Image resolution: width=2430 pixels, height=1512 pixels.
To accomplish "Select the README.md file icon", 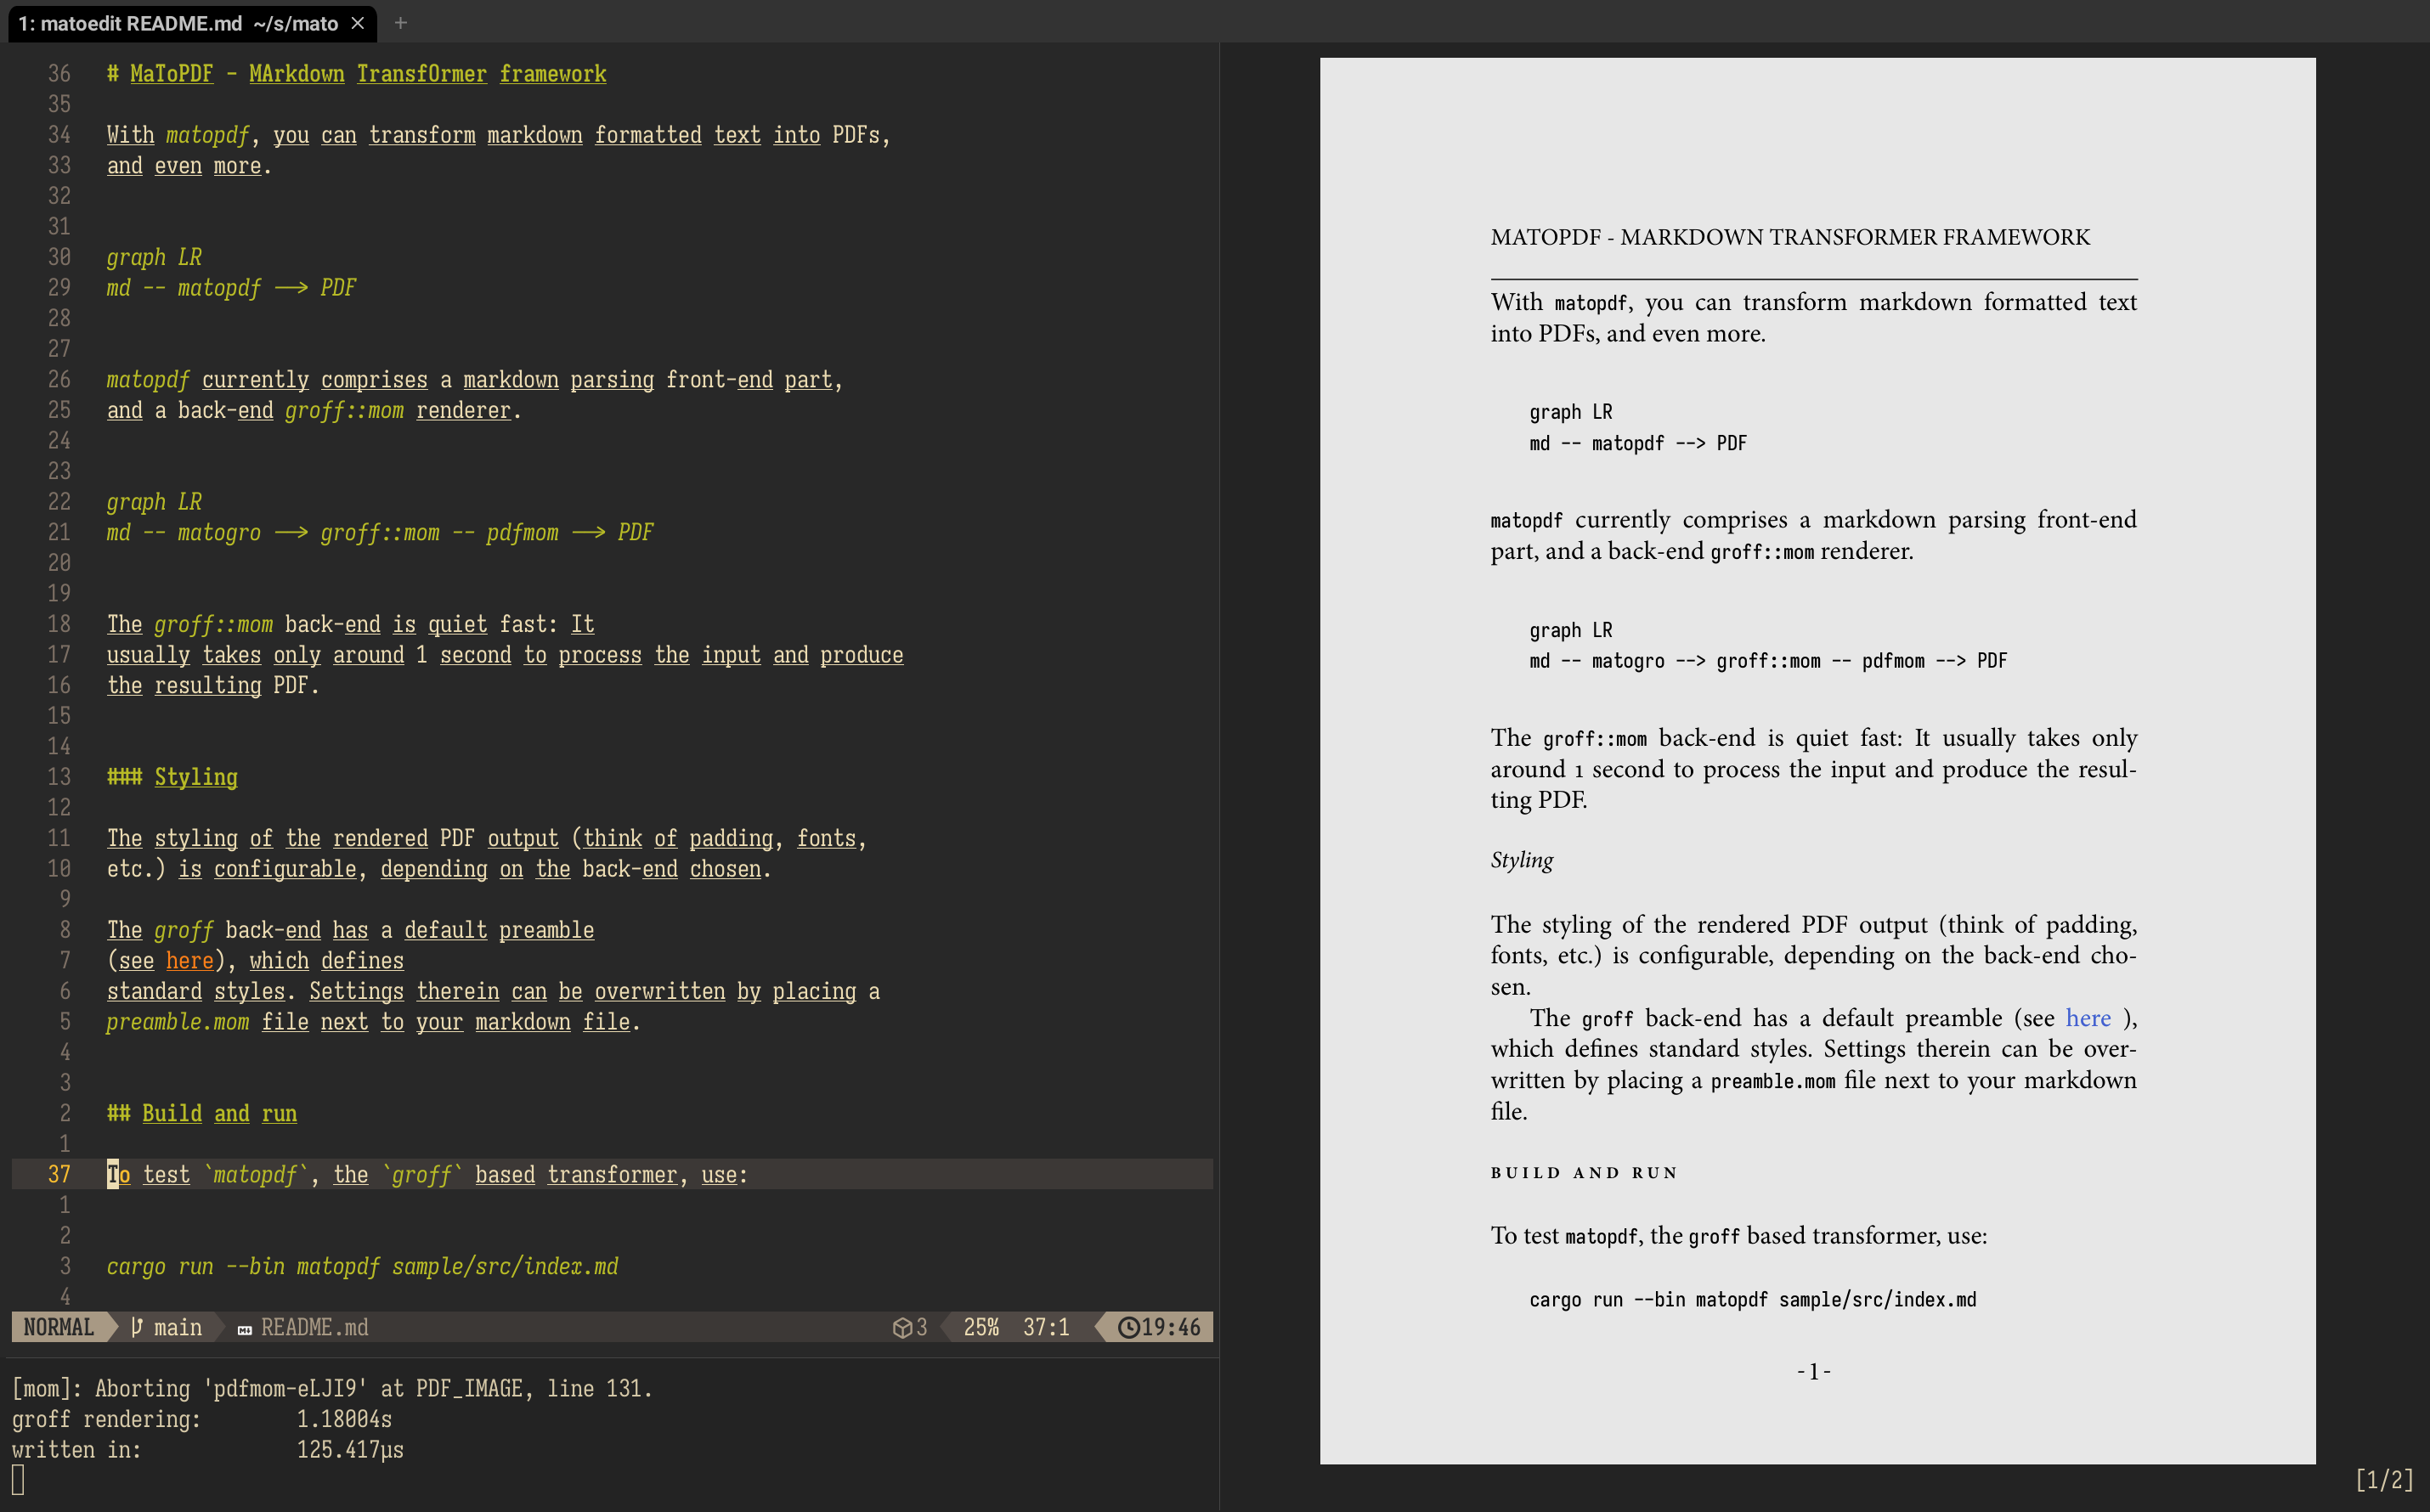I will point(249,1328).
